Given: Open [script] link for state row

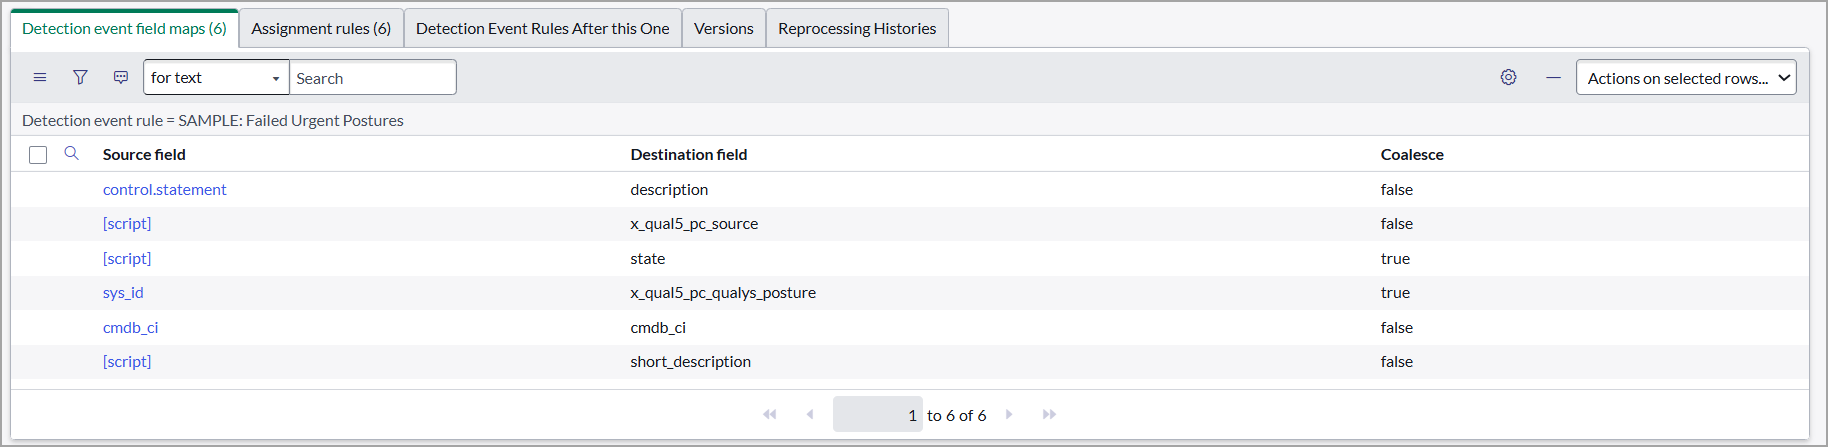Looking at the screenshot, I should (127, 258).
